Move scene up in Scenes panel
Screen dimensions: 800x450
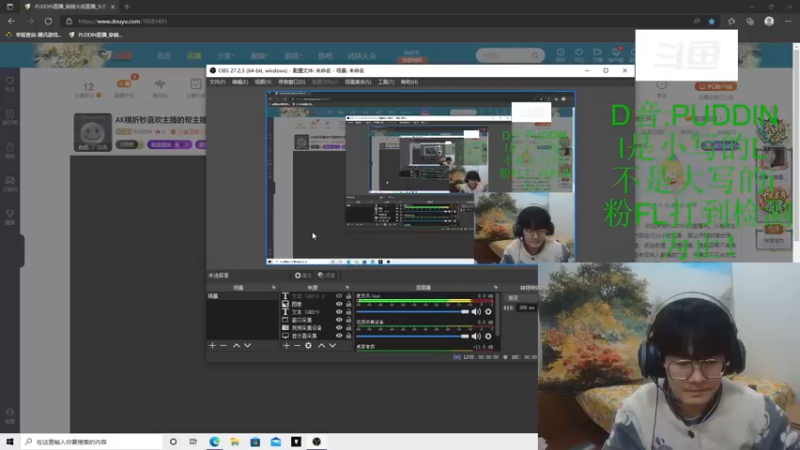coord(236,345)
